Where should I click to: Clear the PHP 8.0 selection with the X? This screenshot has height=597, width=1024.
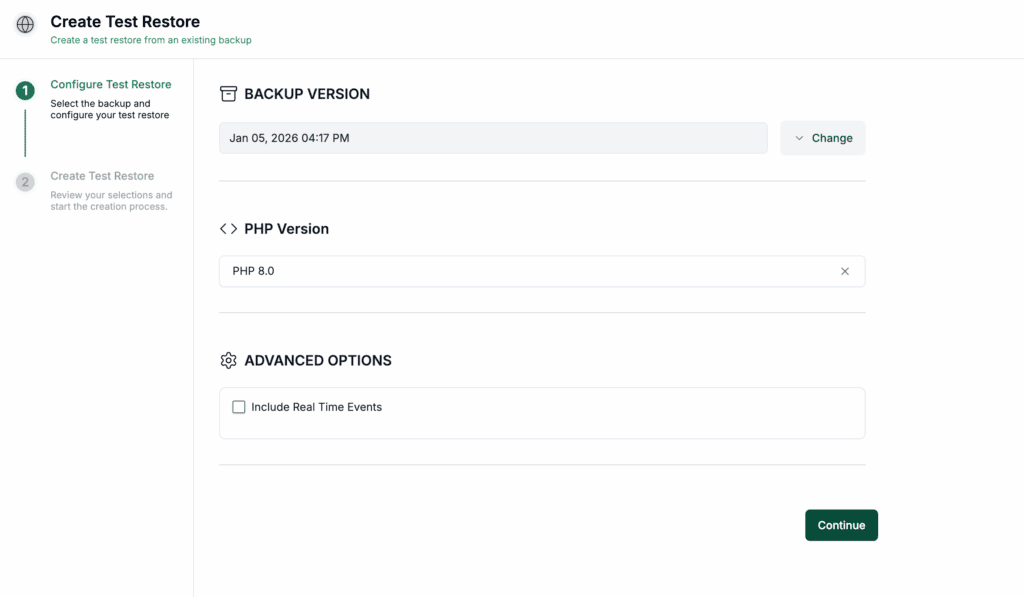[844, 271]
